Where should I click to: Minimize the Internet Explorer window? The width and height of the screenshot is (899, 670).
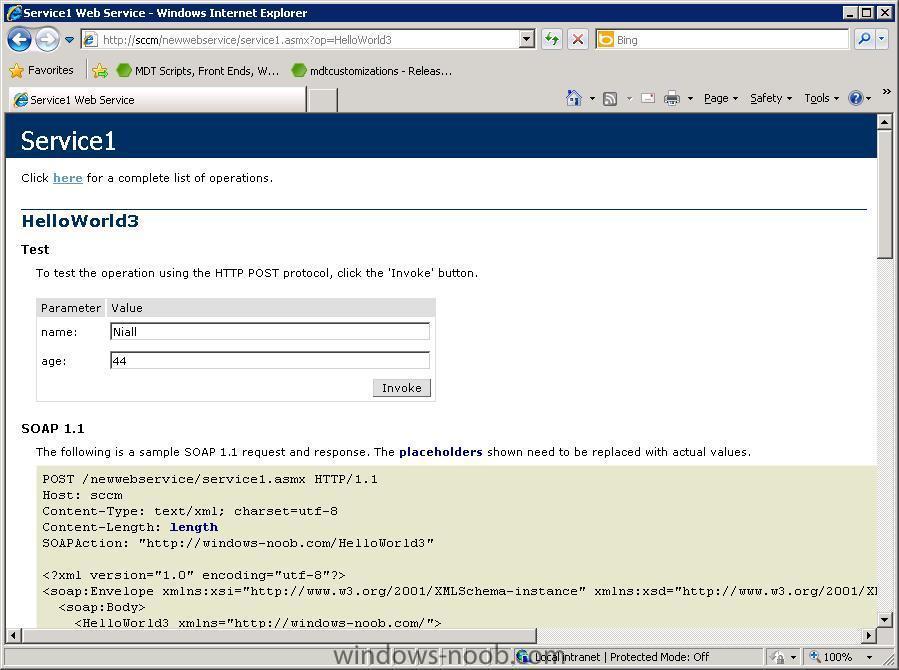coord(851,13)
